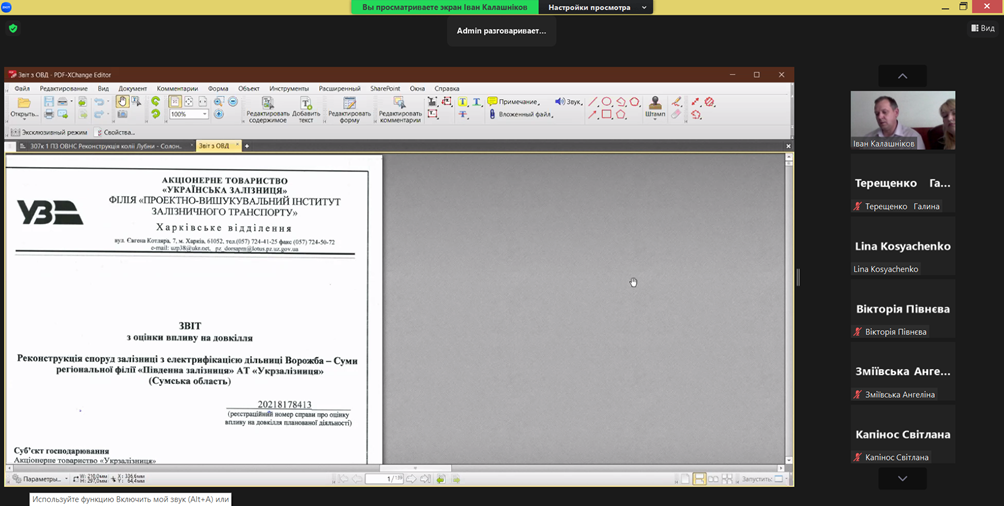The width and height of the screenshot is (1004, 506).
Task: Click the page number input field
Action: pyautogui.click(x=384, y=478)
